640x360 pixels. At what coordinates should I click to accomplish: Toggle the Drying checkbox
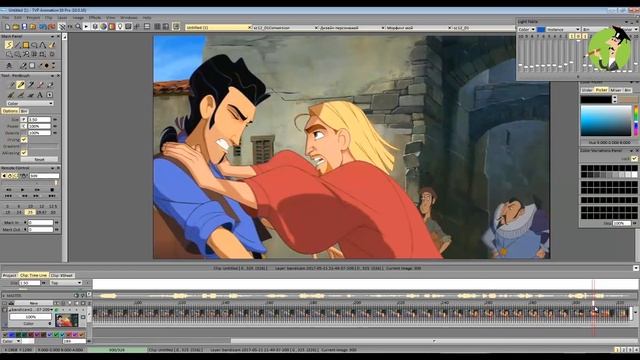click(24, 140)
